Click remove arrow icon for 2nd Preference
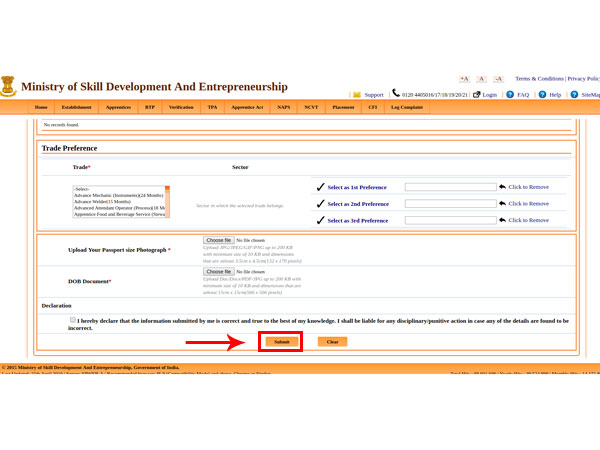This screenshot has width=600, height=450. (502, 203)
